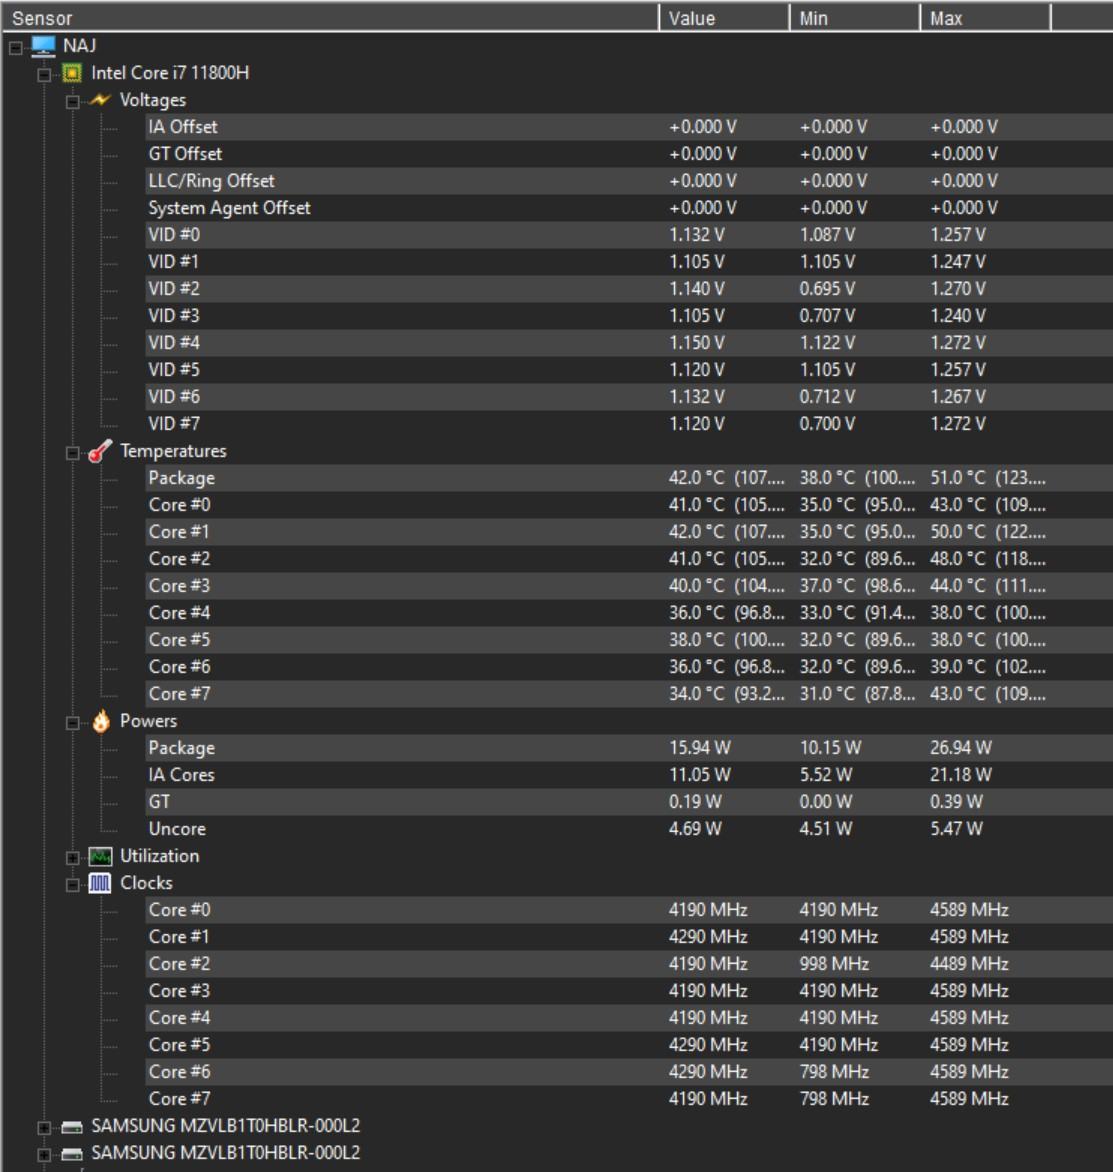Click the Voltages lightning bolt icon
1113x1172 pixels.
pyautogui.click(x=100, y=100)
